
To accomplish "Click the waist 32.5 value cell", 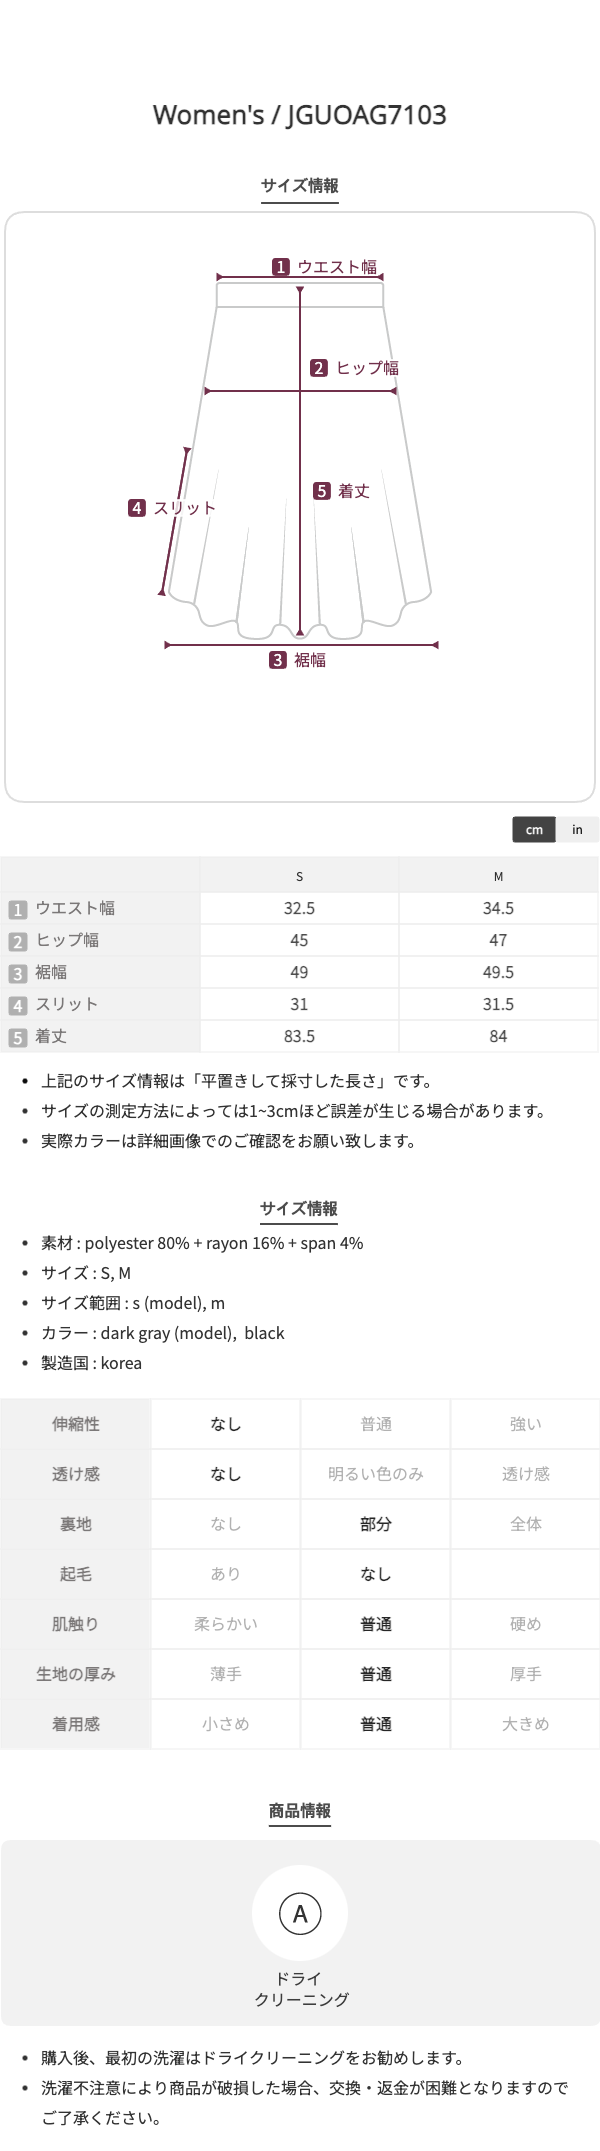I will click(x=299, y=908).
